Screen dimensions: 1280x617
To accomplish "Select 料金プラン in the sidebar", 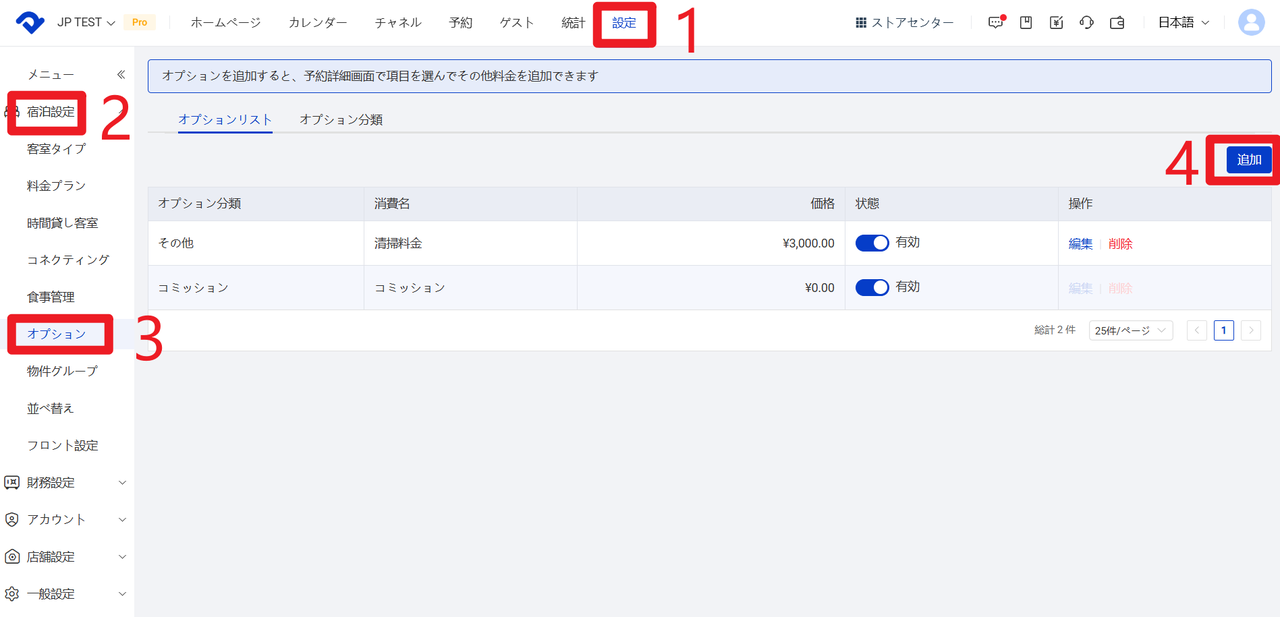I will coord(56,185).
